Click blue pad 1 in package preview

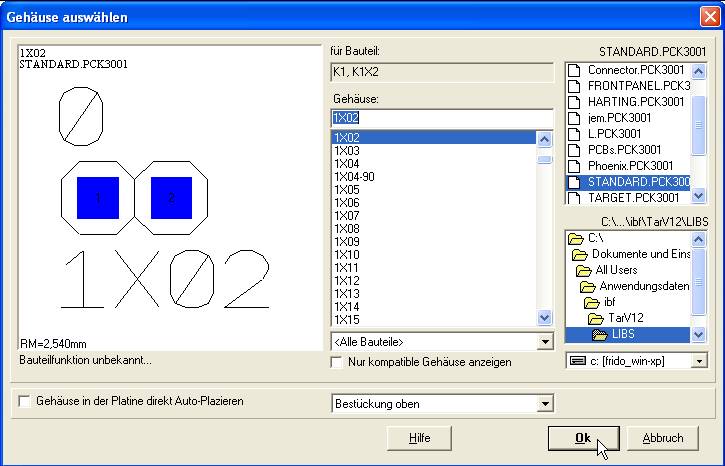click(98, 199)
